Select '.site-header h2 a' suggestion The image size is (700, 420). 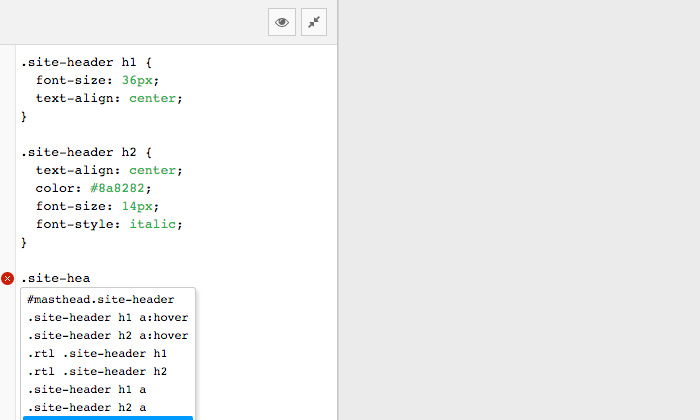pos(108,407)
